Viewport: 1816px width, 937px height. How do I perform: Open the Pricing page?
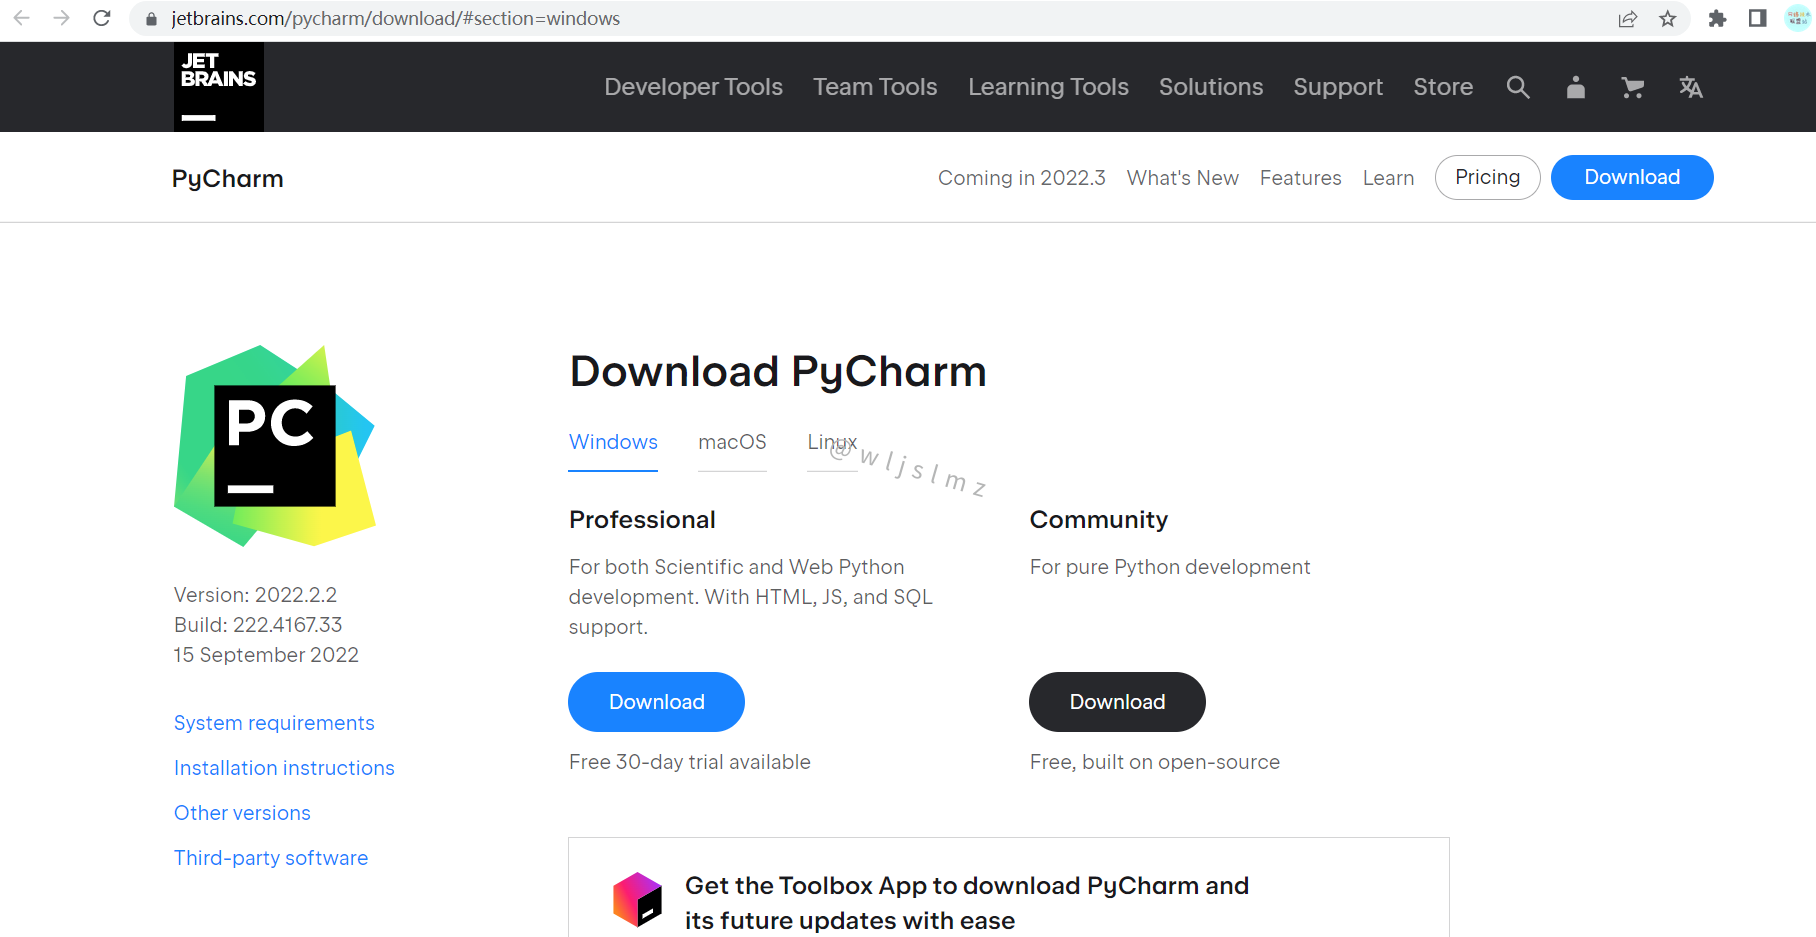pyautogui.click(x=1487, y=177)
